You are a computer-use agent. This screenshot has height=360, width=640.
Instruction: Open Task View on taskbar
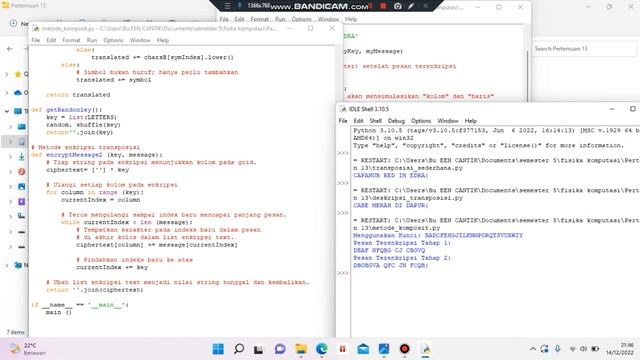pyautogui.click(x=259, y=349)
